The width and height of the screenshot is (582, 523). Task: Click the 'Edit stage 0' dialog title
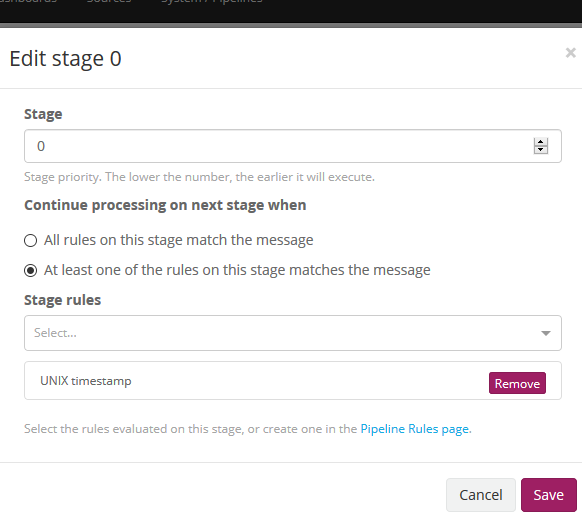pos(65,59)
